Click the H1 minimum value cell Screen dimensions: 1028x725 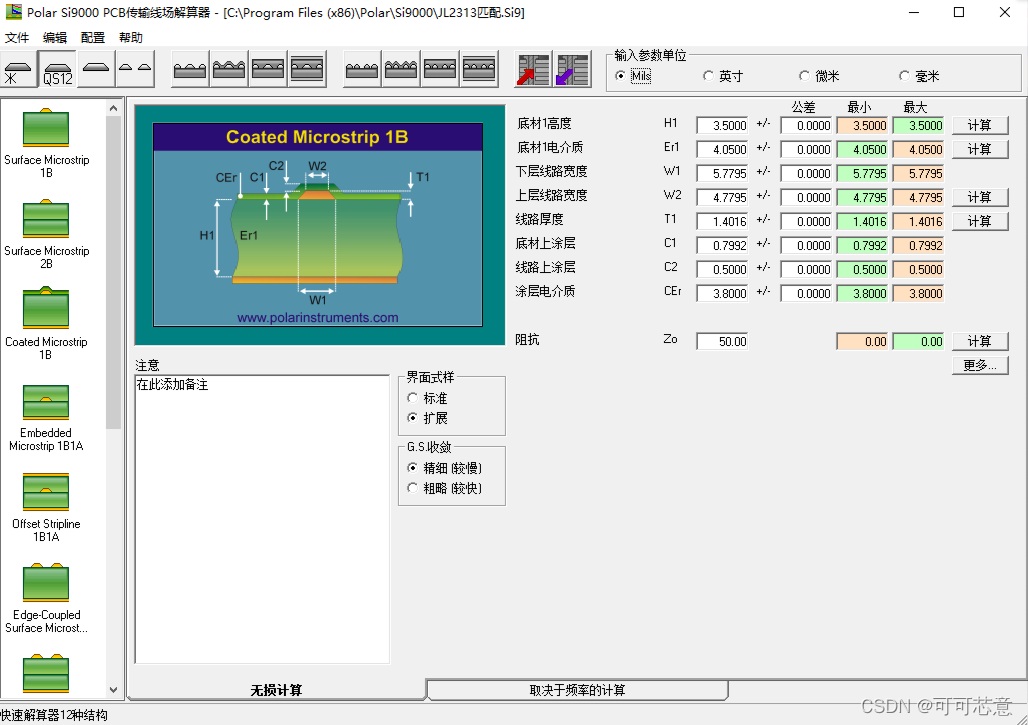[x=863, y=125]
